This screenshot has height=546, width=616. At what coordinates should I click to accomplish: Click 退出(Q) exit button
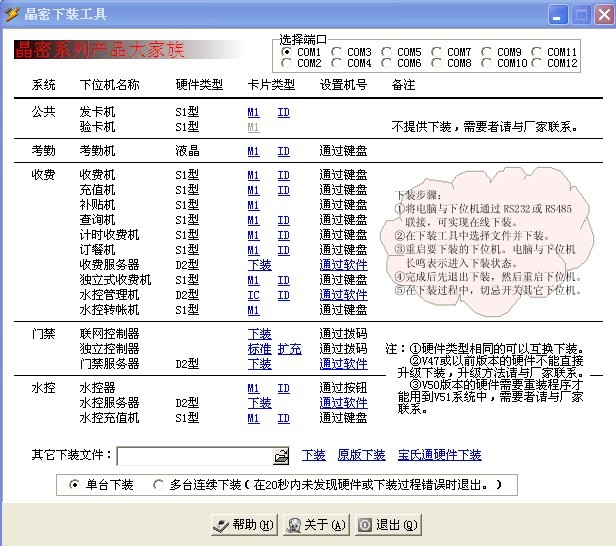(389, 525)
